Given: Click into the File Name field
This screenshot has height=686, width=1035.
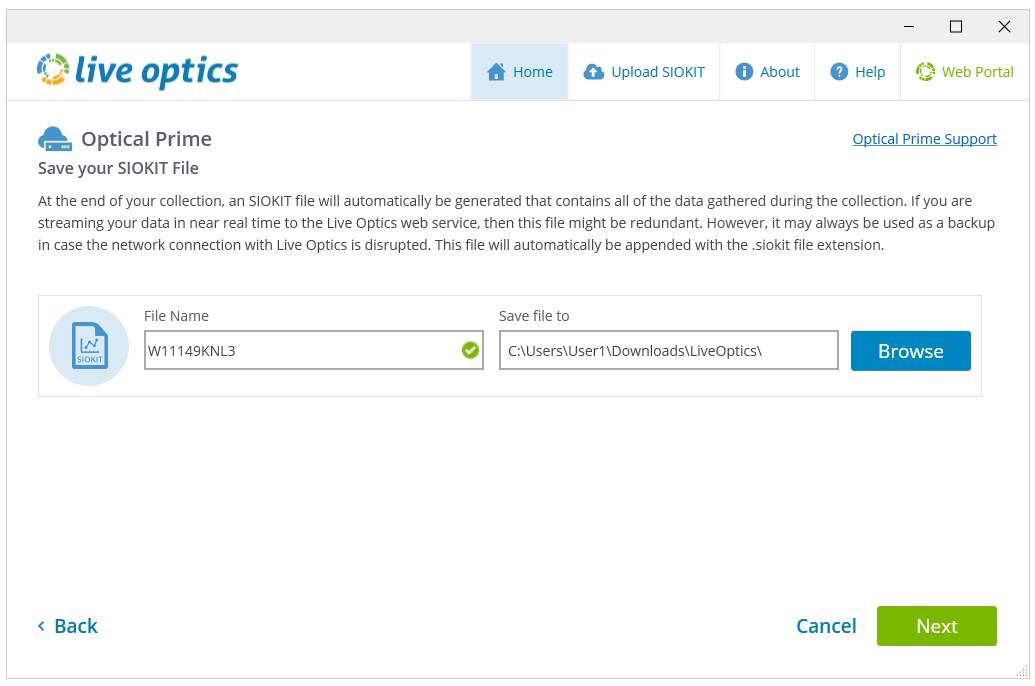Looking at the screenshot, I should [300, 351].
